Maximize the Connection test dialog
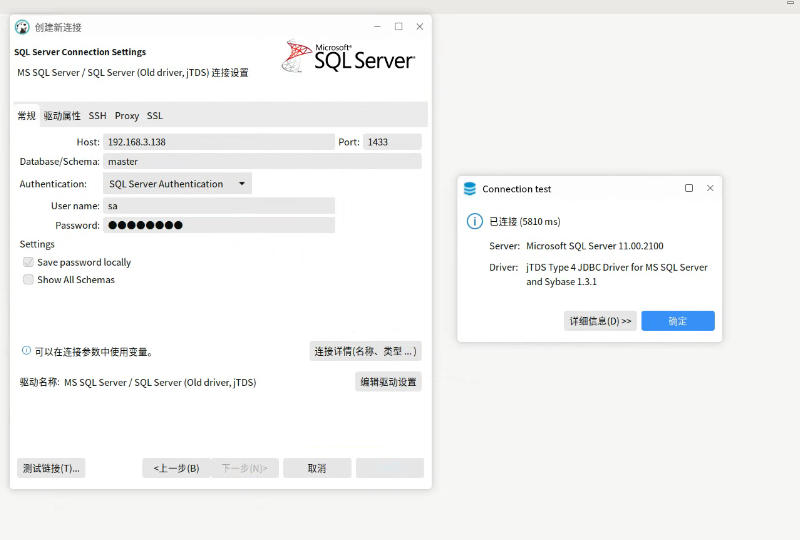Screen dimensions: 800x540 (689, 188)
